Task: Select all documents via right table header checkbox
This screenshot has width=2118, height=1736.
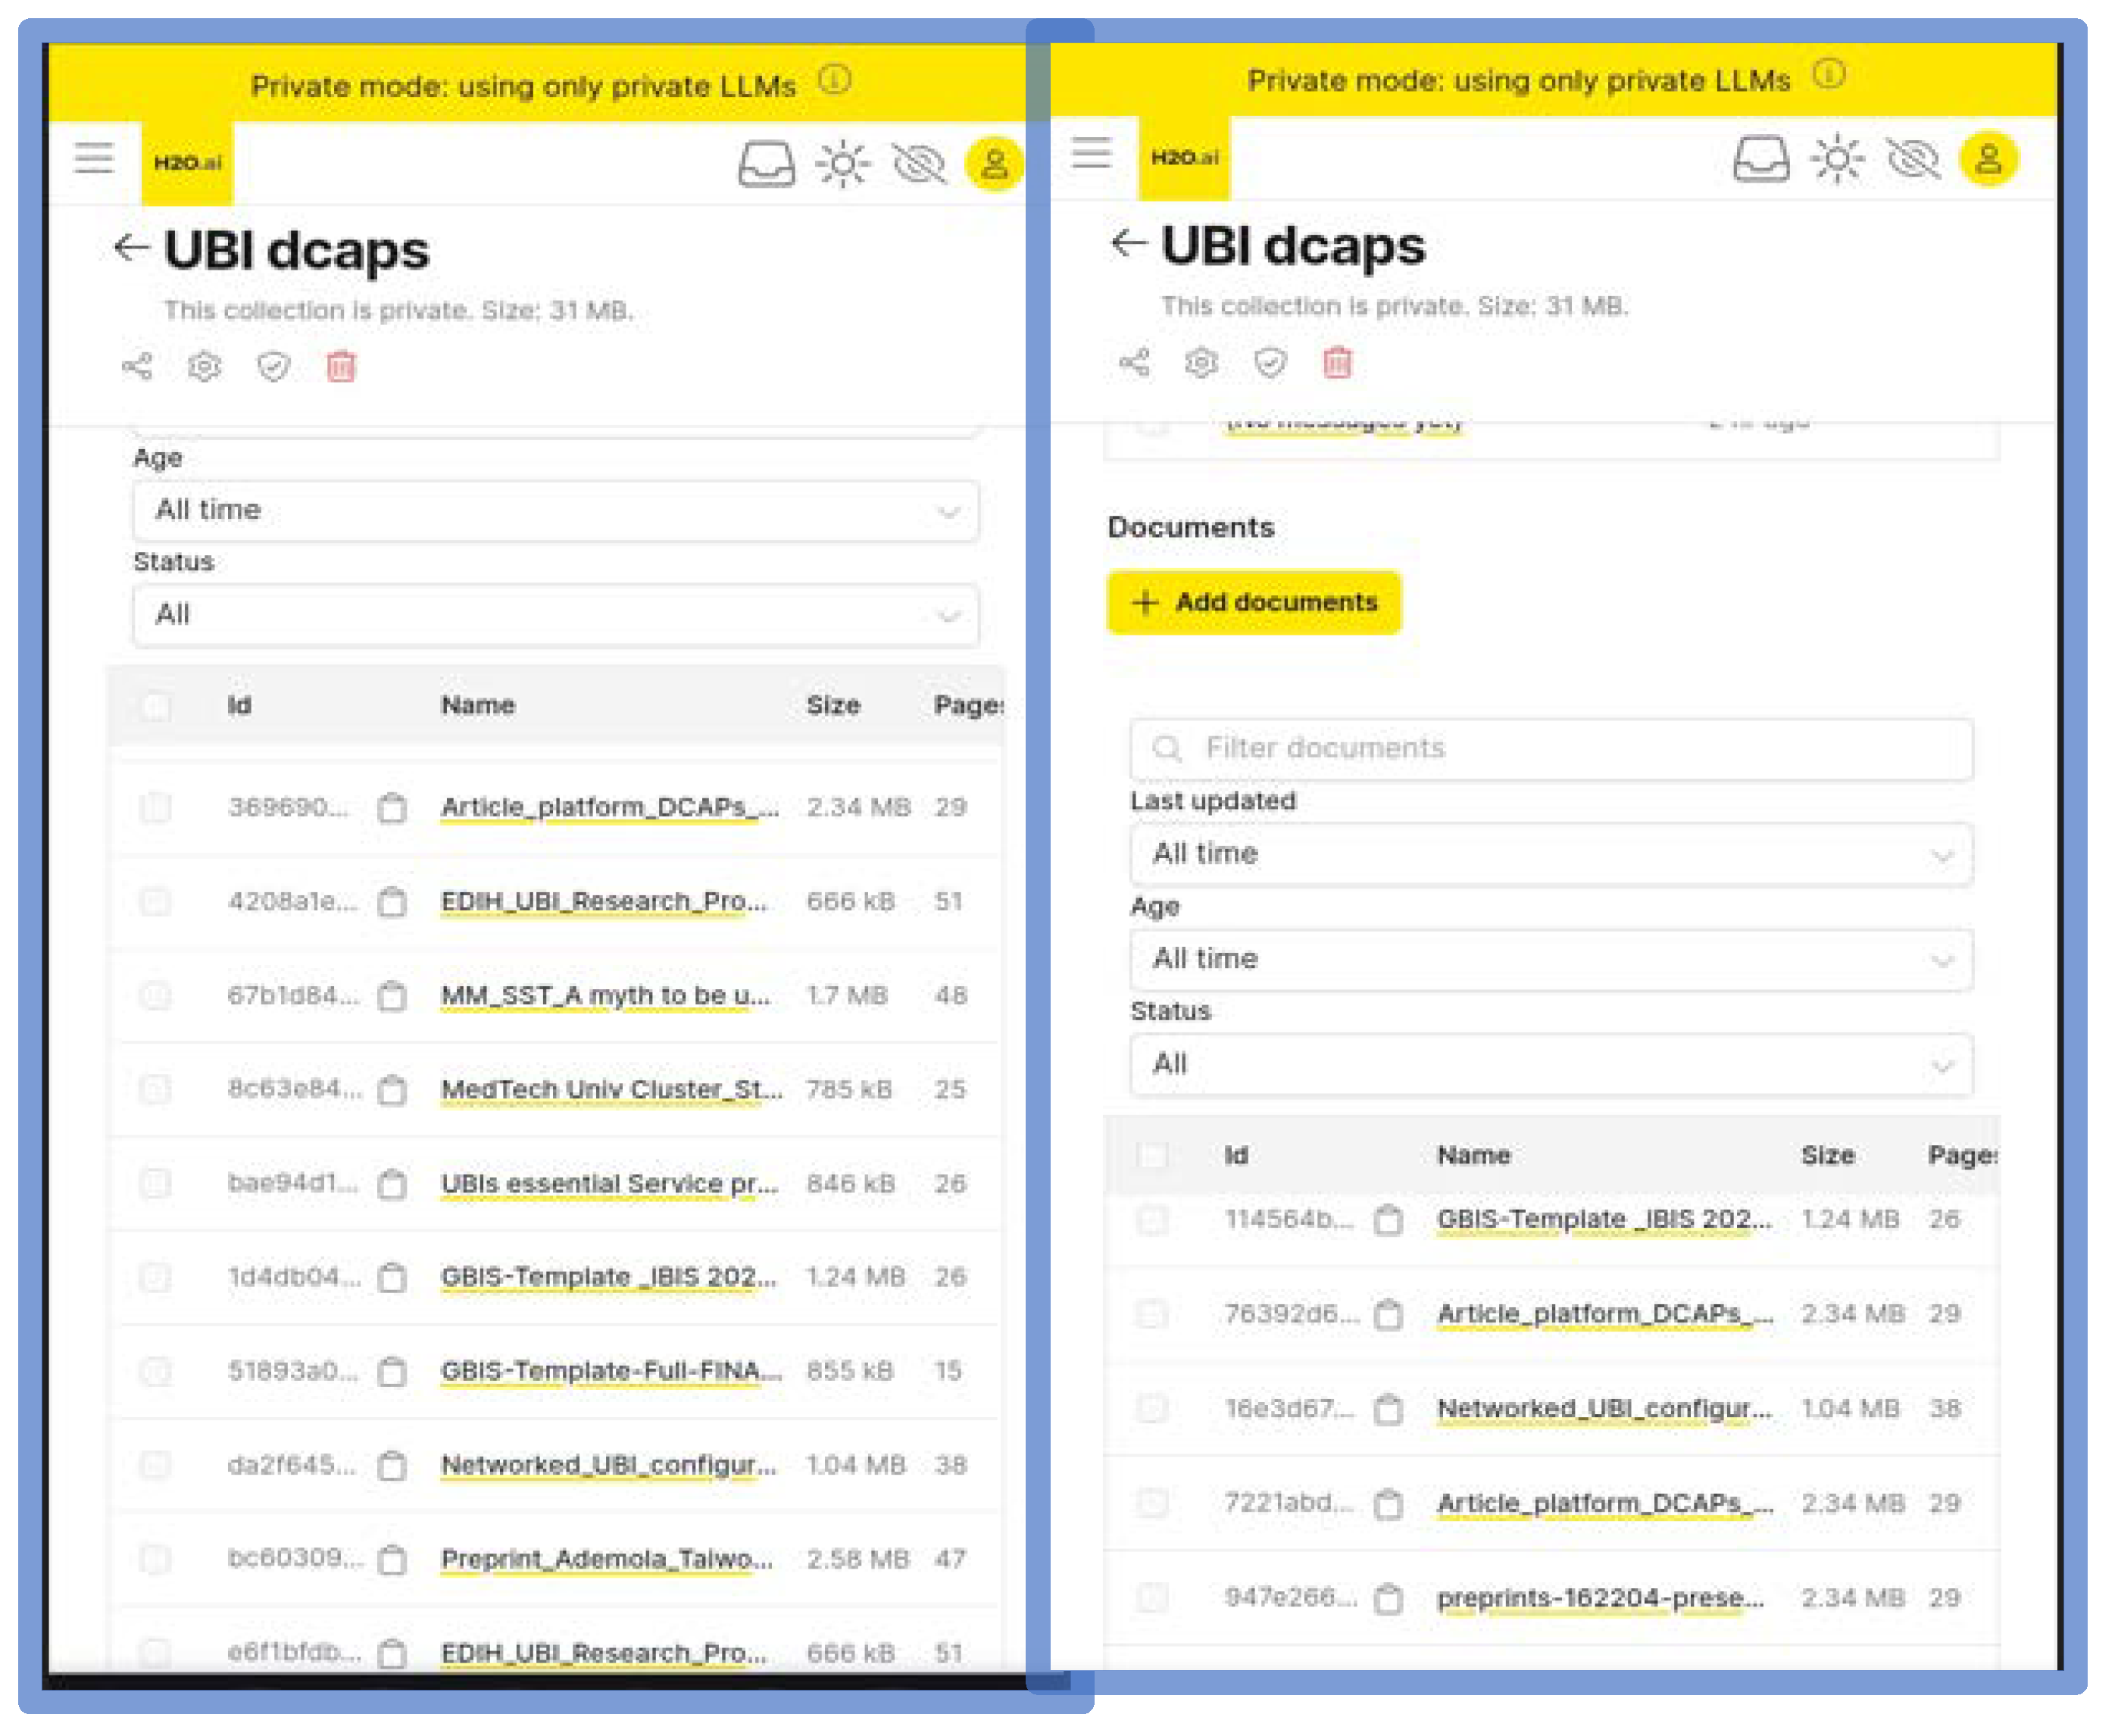Action: click(1153, 1156)
